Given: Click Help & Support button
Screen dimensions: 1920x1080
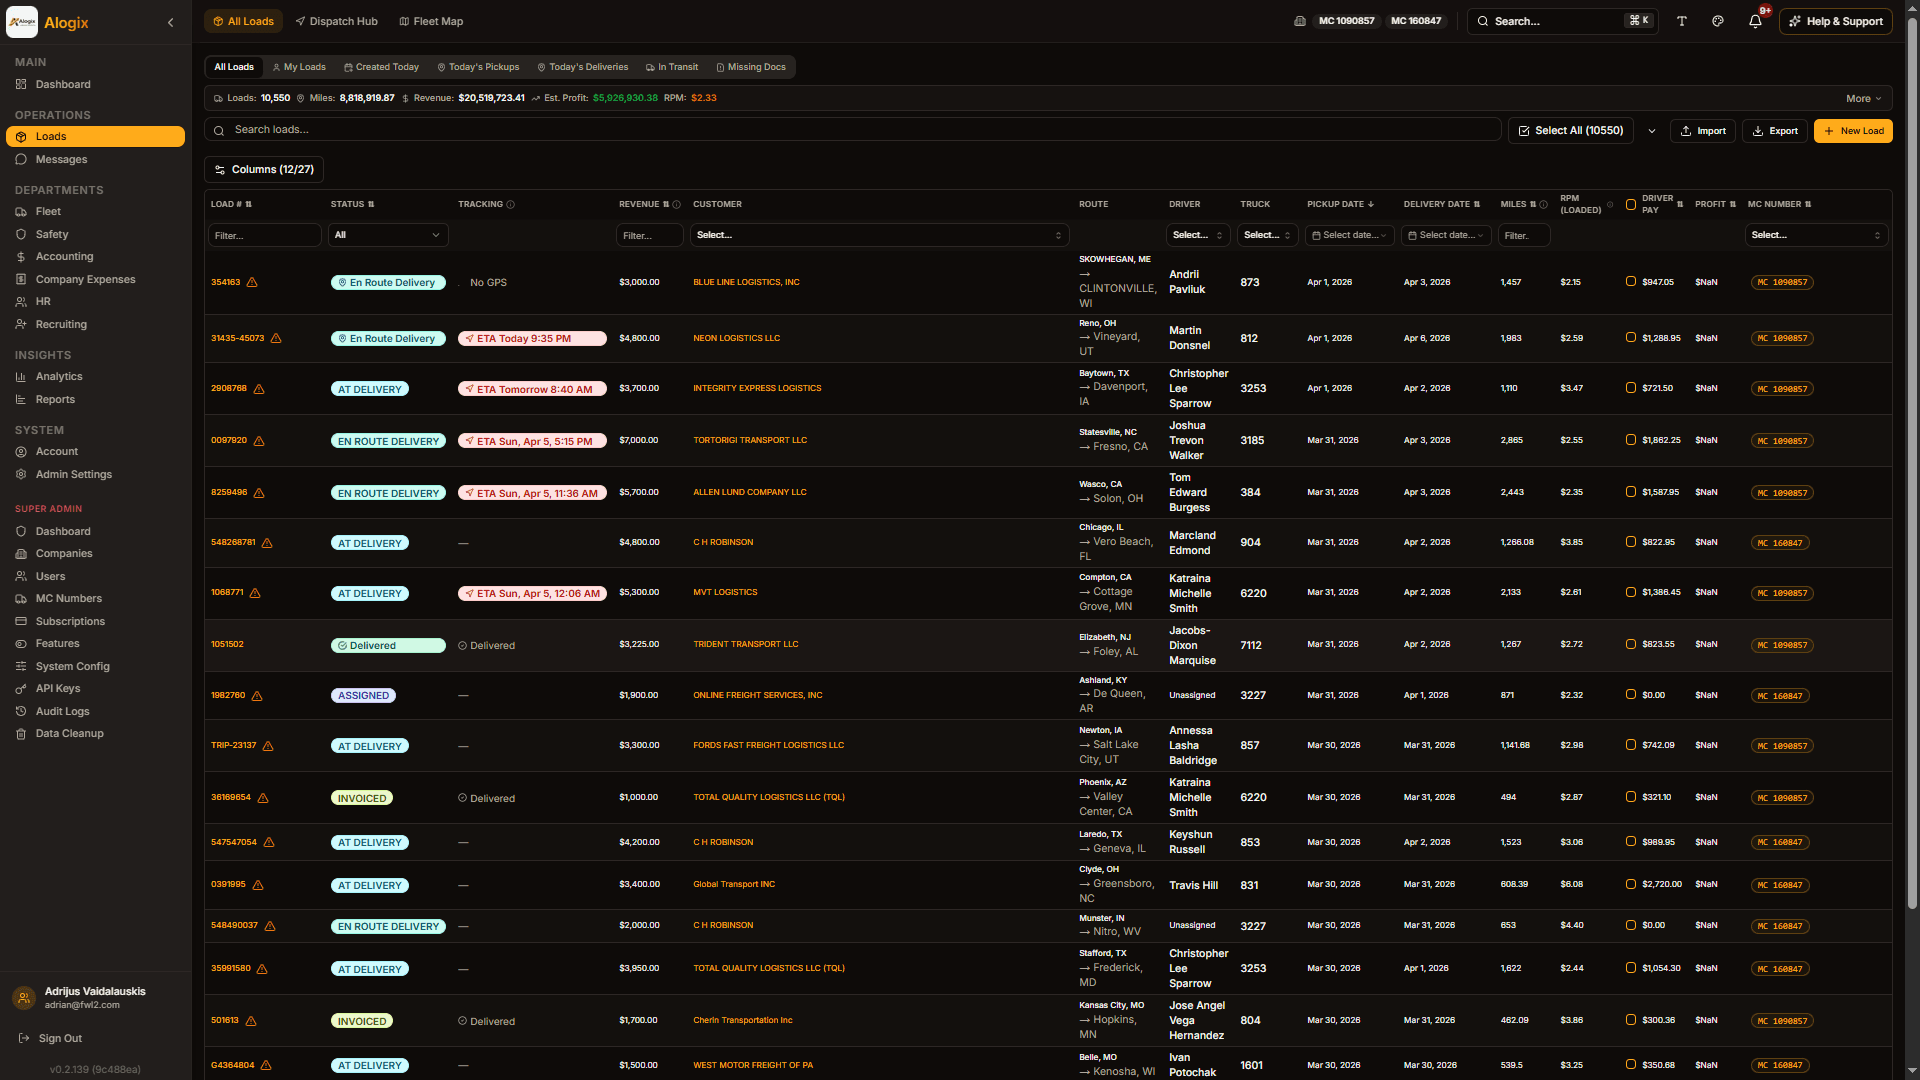Looking at the screenshot, I should click(1835, 22).
